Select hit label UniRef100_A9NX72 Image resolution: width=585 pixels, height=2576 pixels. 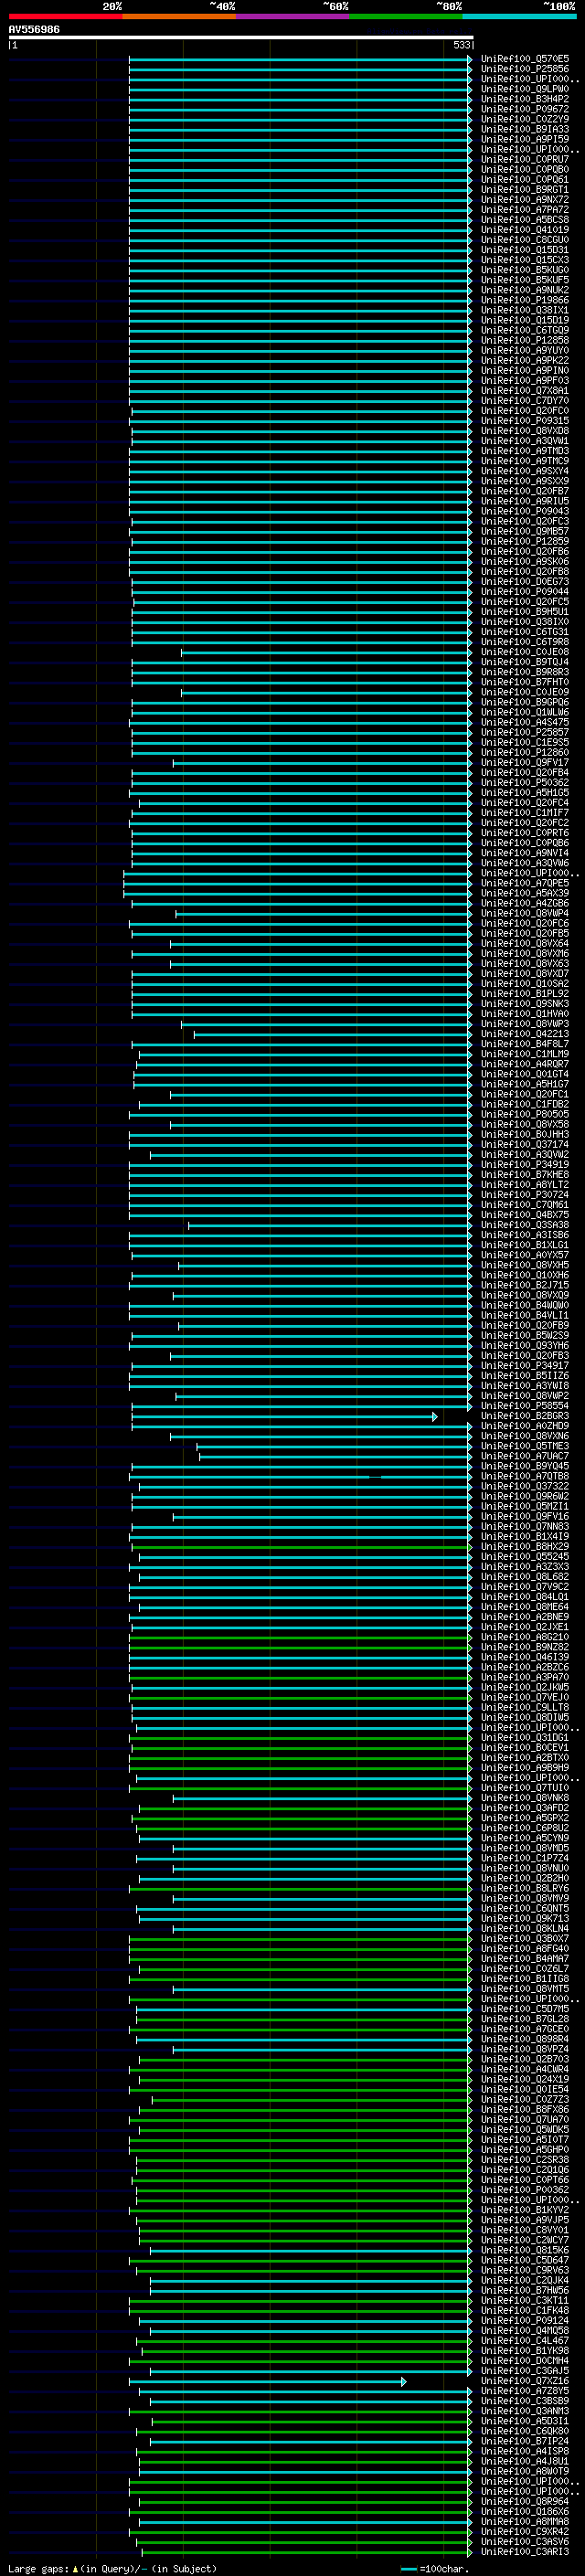point(525,200)
